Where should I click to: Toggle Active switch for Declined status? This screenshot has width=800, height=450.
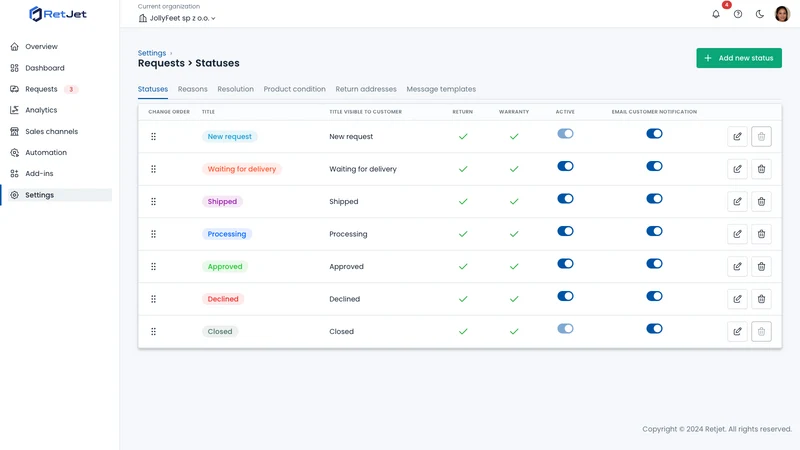565,296
